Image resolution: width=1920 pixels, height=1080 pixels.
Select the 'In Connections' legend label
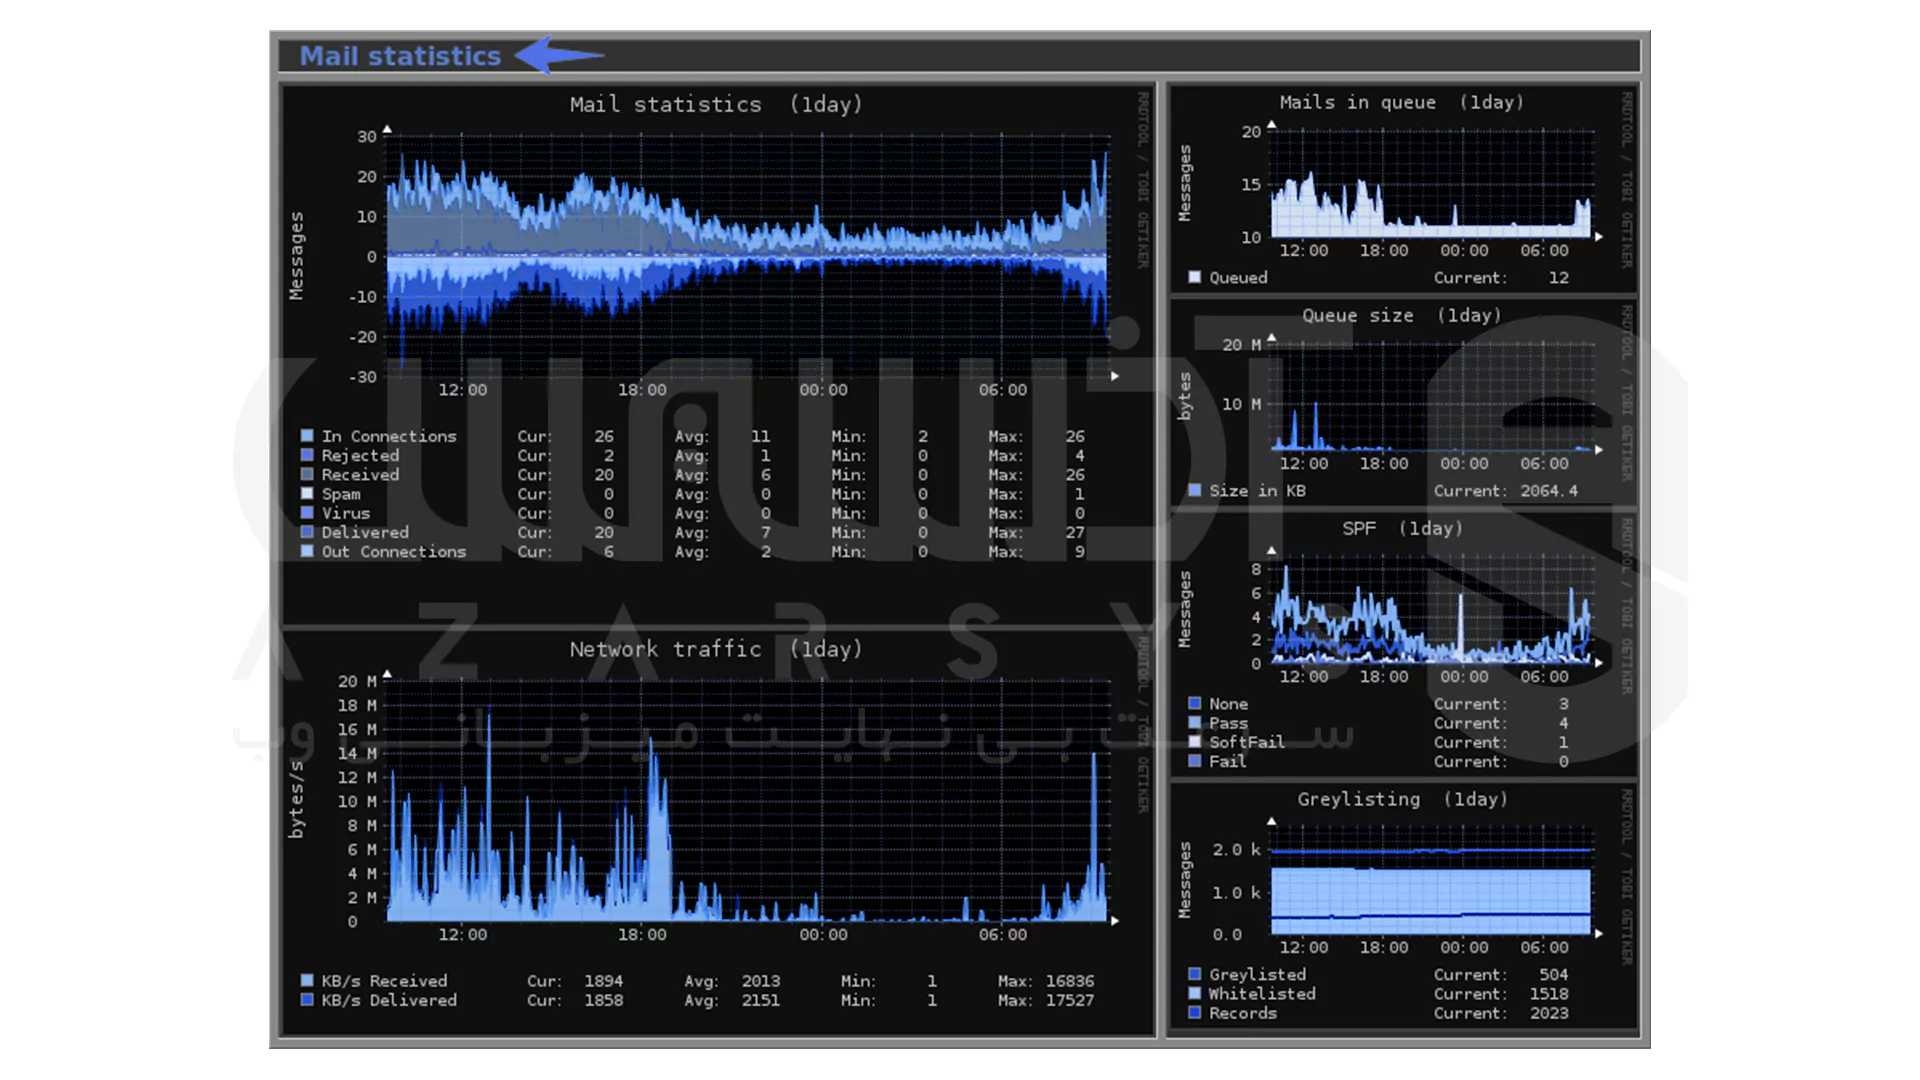point(389,436)
